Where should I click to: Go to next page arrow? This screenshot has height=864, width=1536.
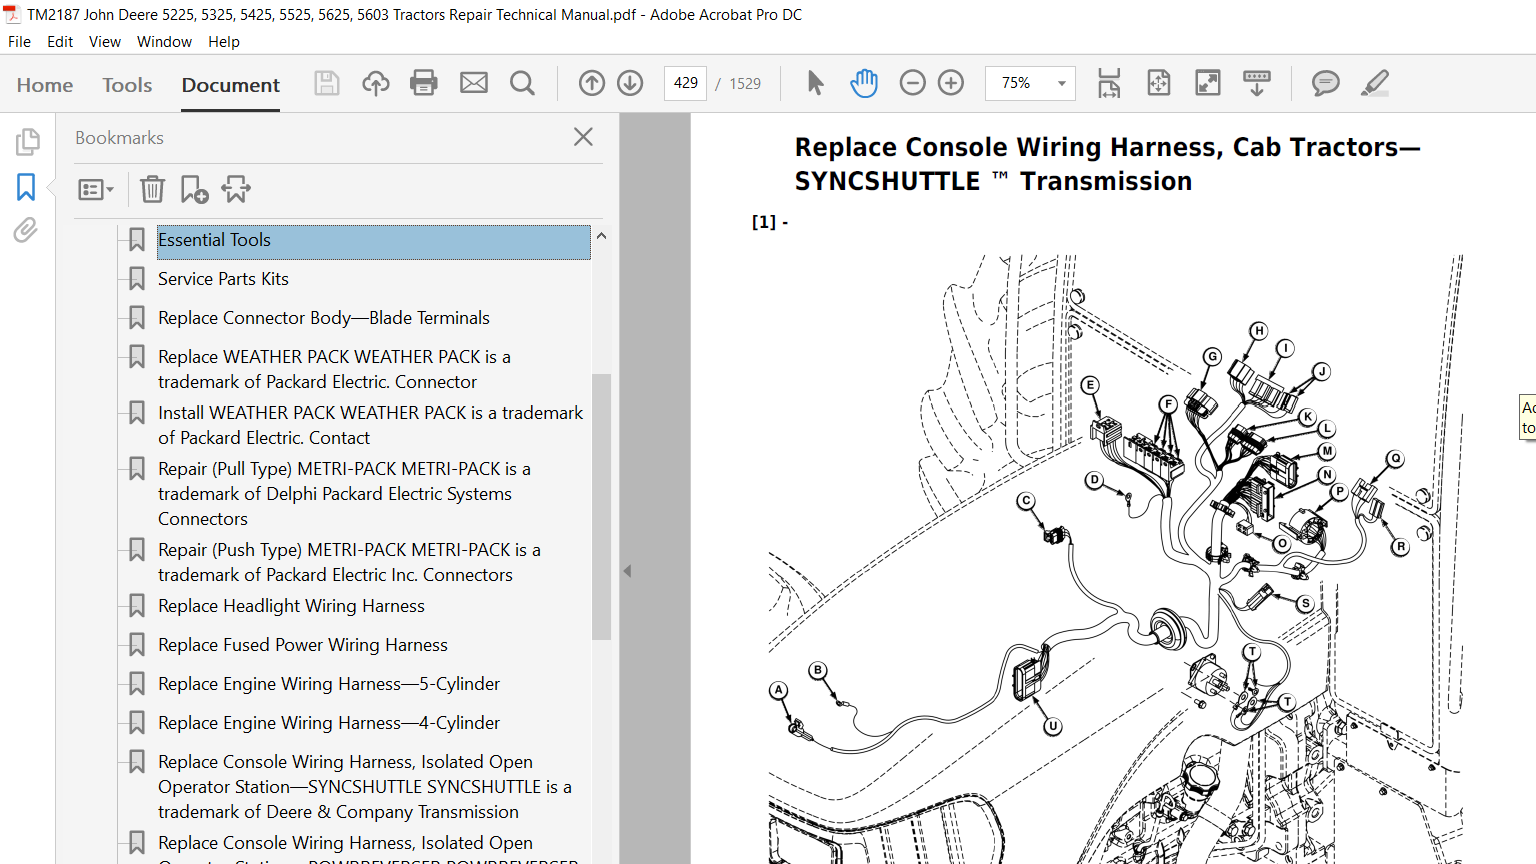(x=630, y=83)
